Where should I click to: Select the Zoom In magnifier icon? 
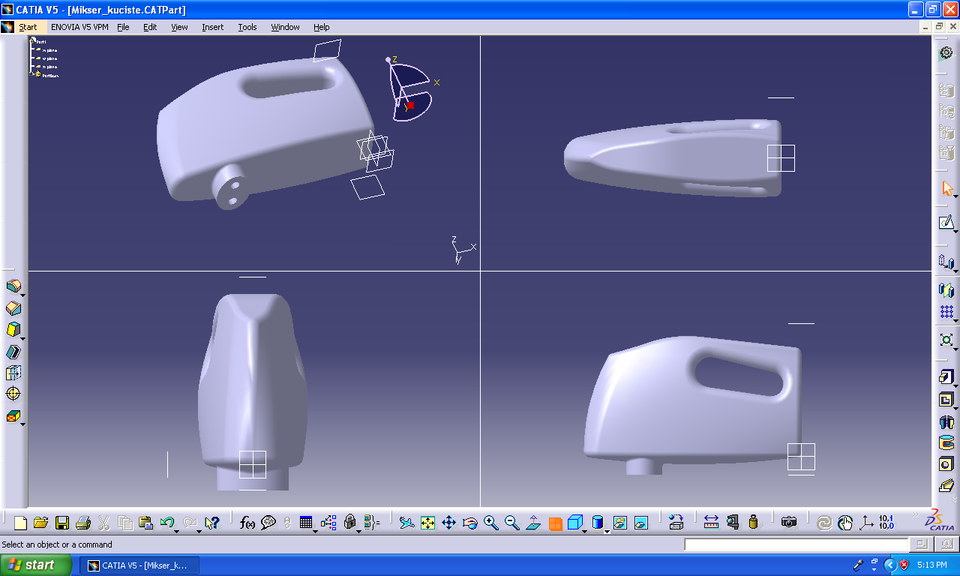(490, 522)
